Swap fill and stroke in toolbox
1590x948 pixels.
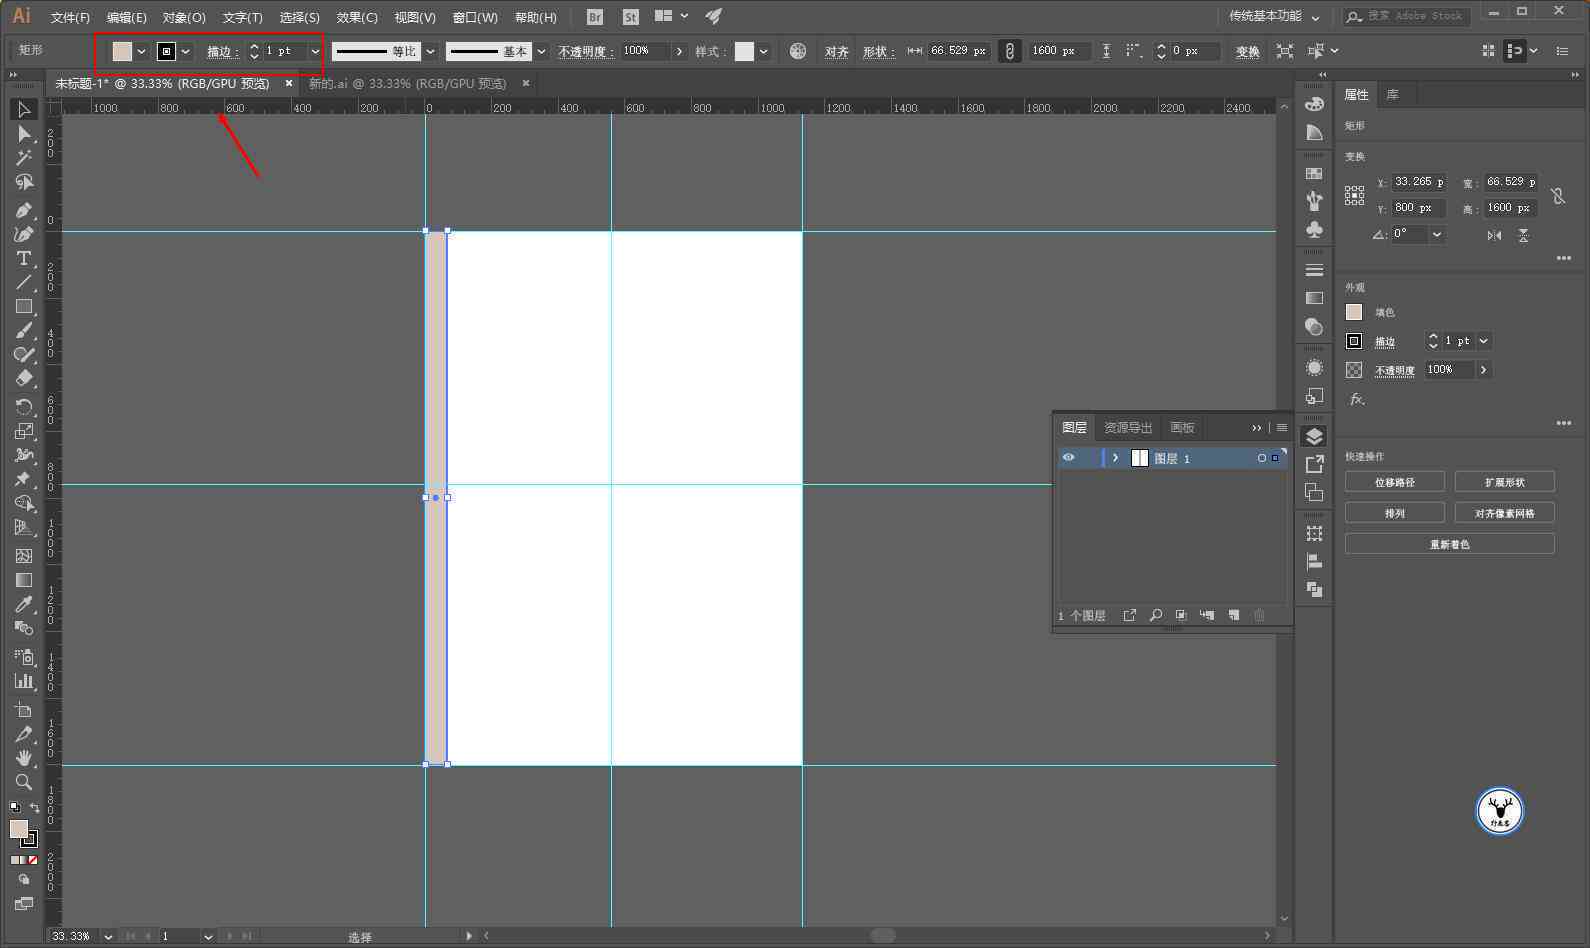click(35, 807)
